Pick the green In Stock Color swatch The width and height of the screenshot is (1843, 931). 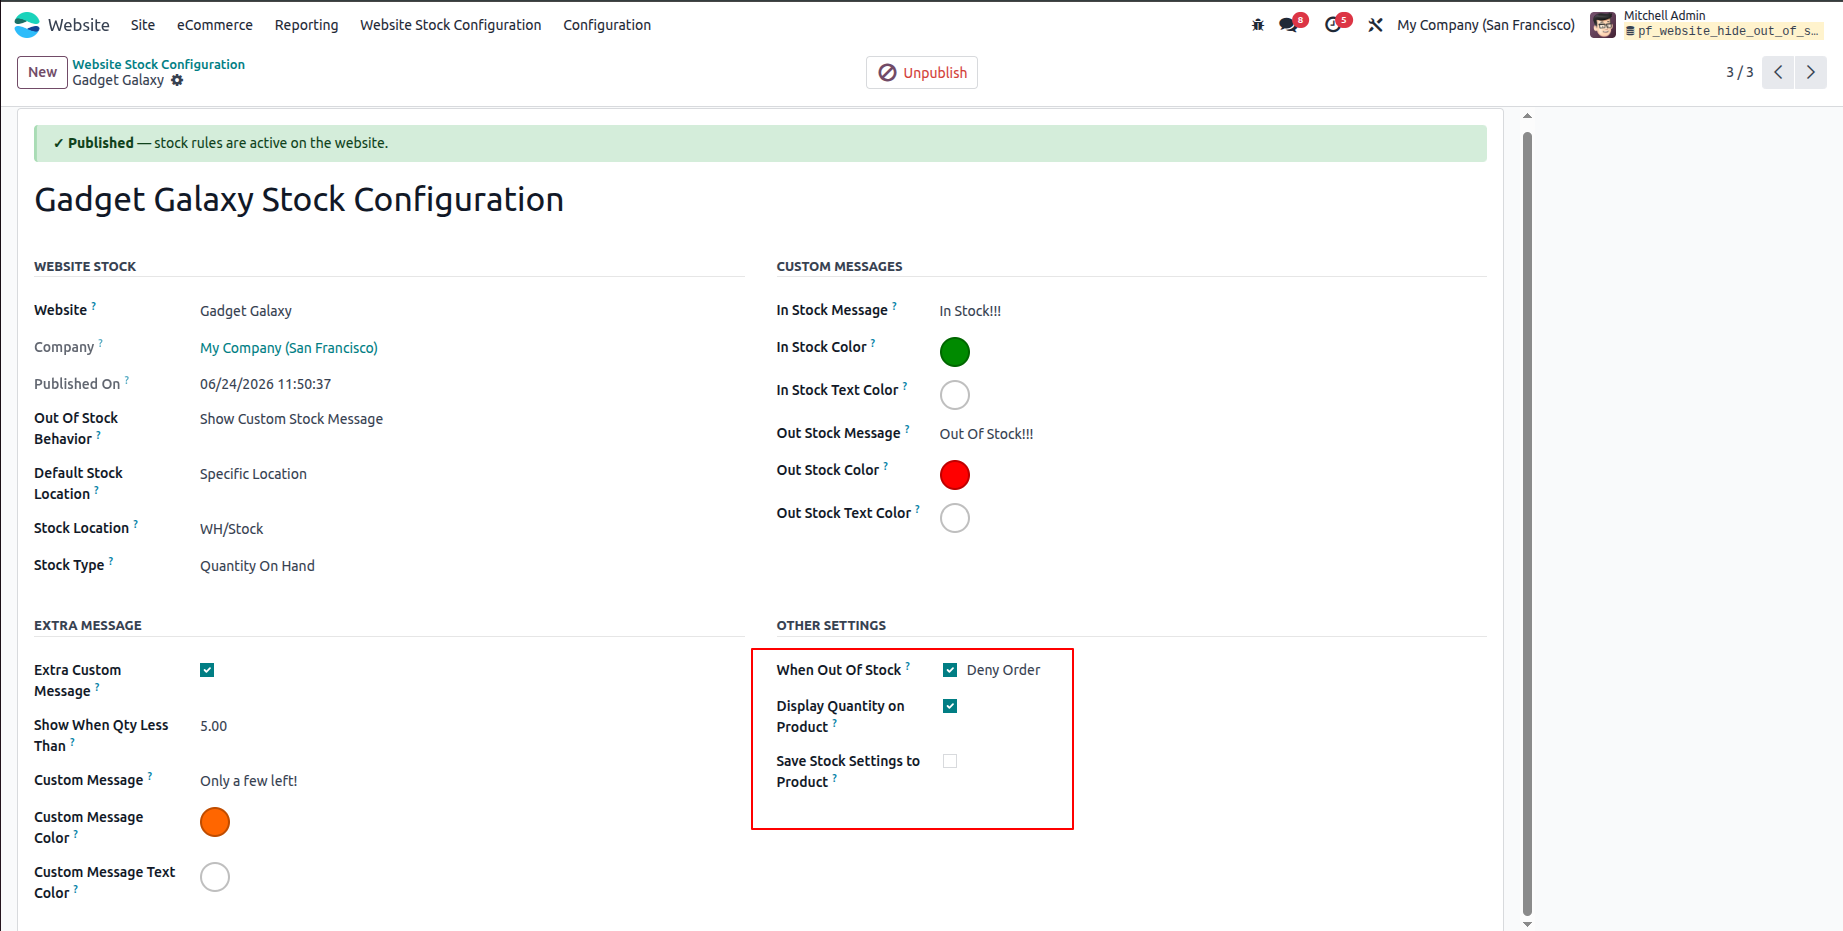(x=955, y=352)
